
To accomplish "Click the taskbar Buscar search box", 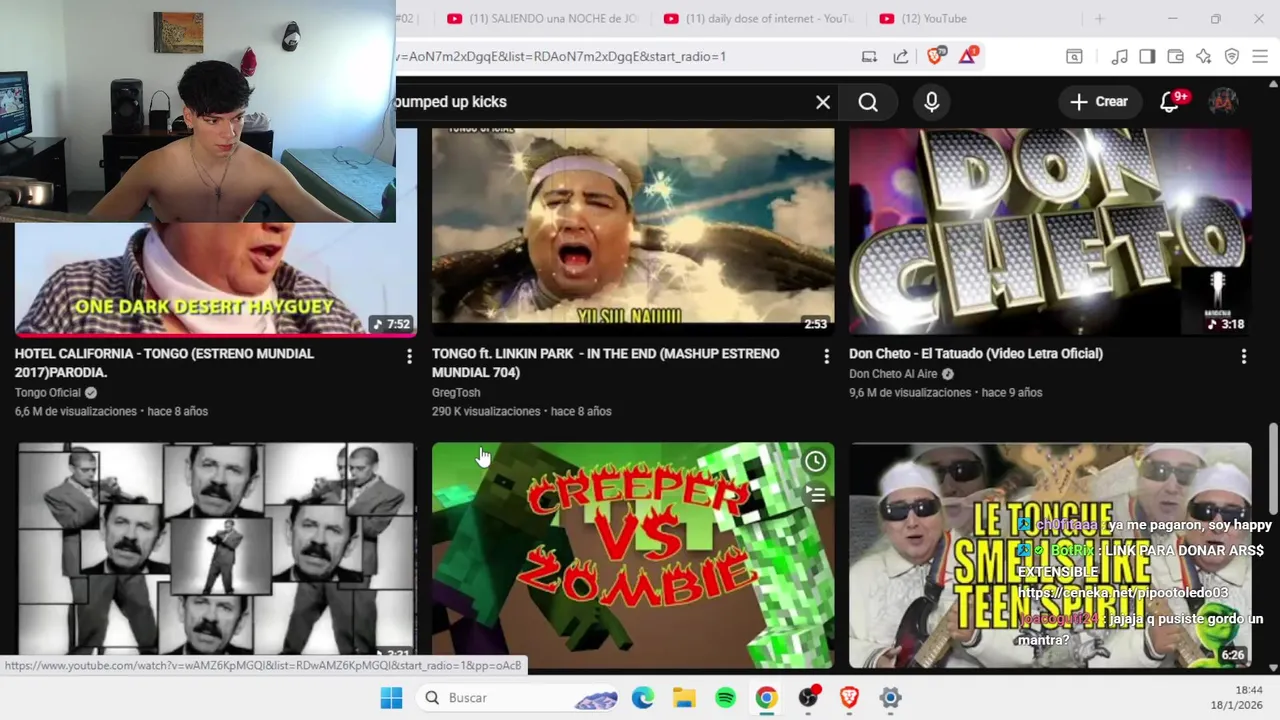I will [517, 698].
